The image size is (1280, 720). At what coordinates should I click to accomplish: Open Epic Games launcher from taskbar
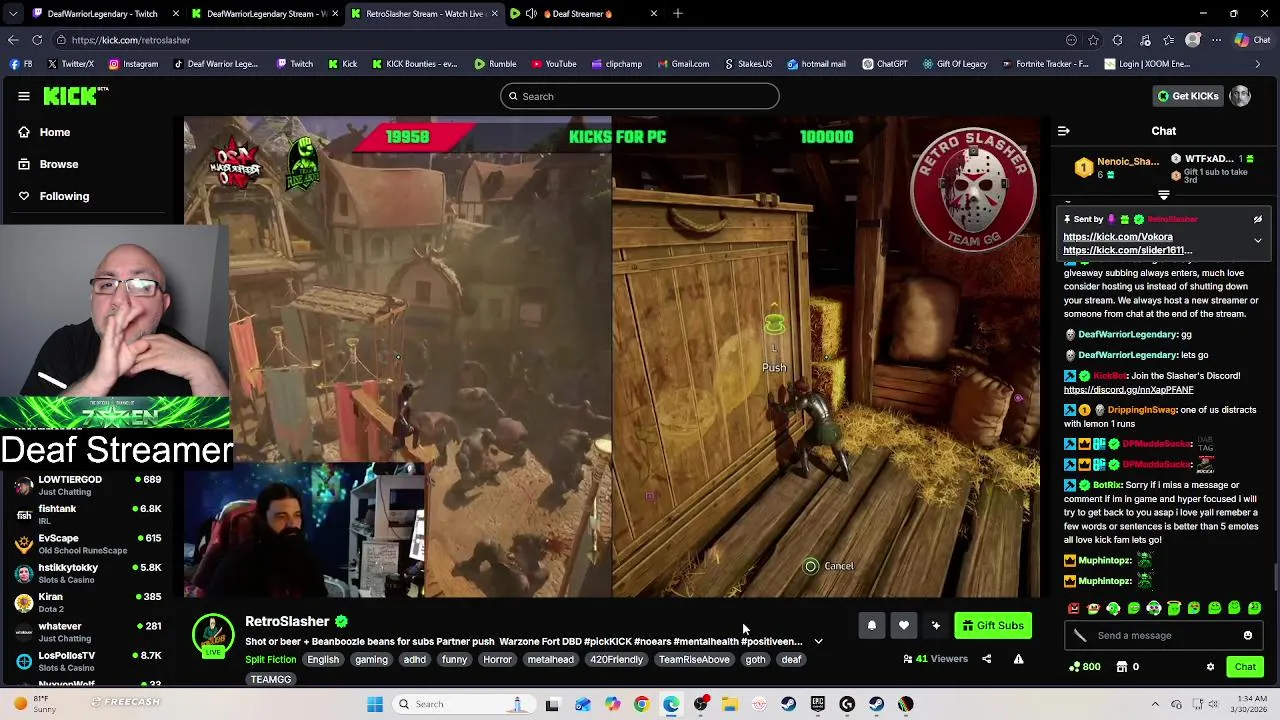(x=818, y=704)
